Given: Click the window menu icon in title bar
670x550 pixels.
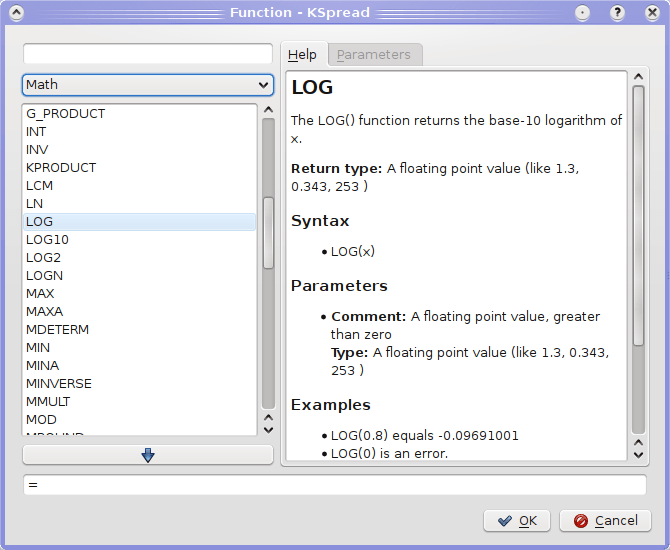Looking at the screenshot, I should click(x=16, y=12).
